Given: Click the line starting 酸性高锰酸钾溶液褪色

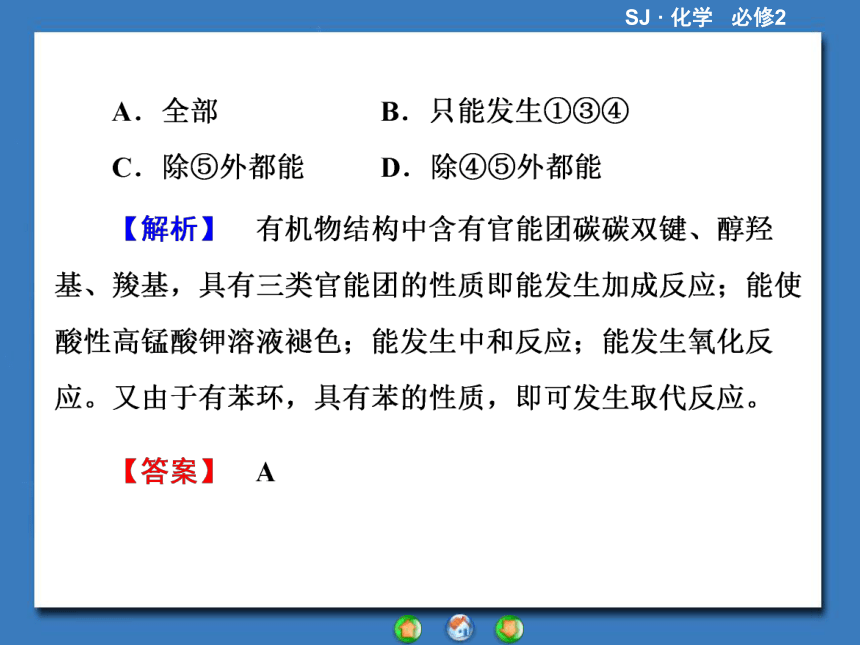Looking at the screenshot, I should (414, 342).
